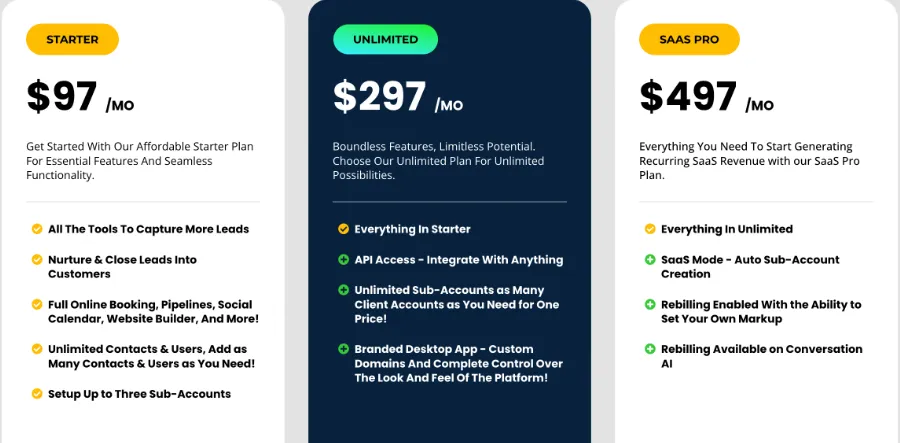Click the checkmark beside "Unlimited Contacts & Users"
This screenshot has width=900, height=443.
click(x=37, y=349)
